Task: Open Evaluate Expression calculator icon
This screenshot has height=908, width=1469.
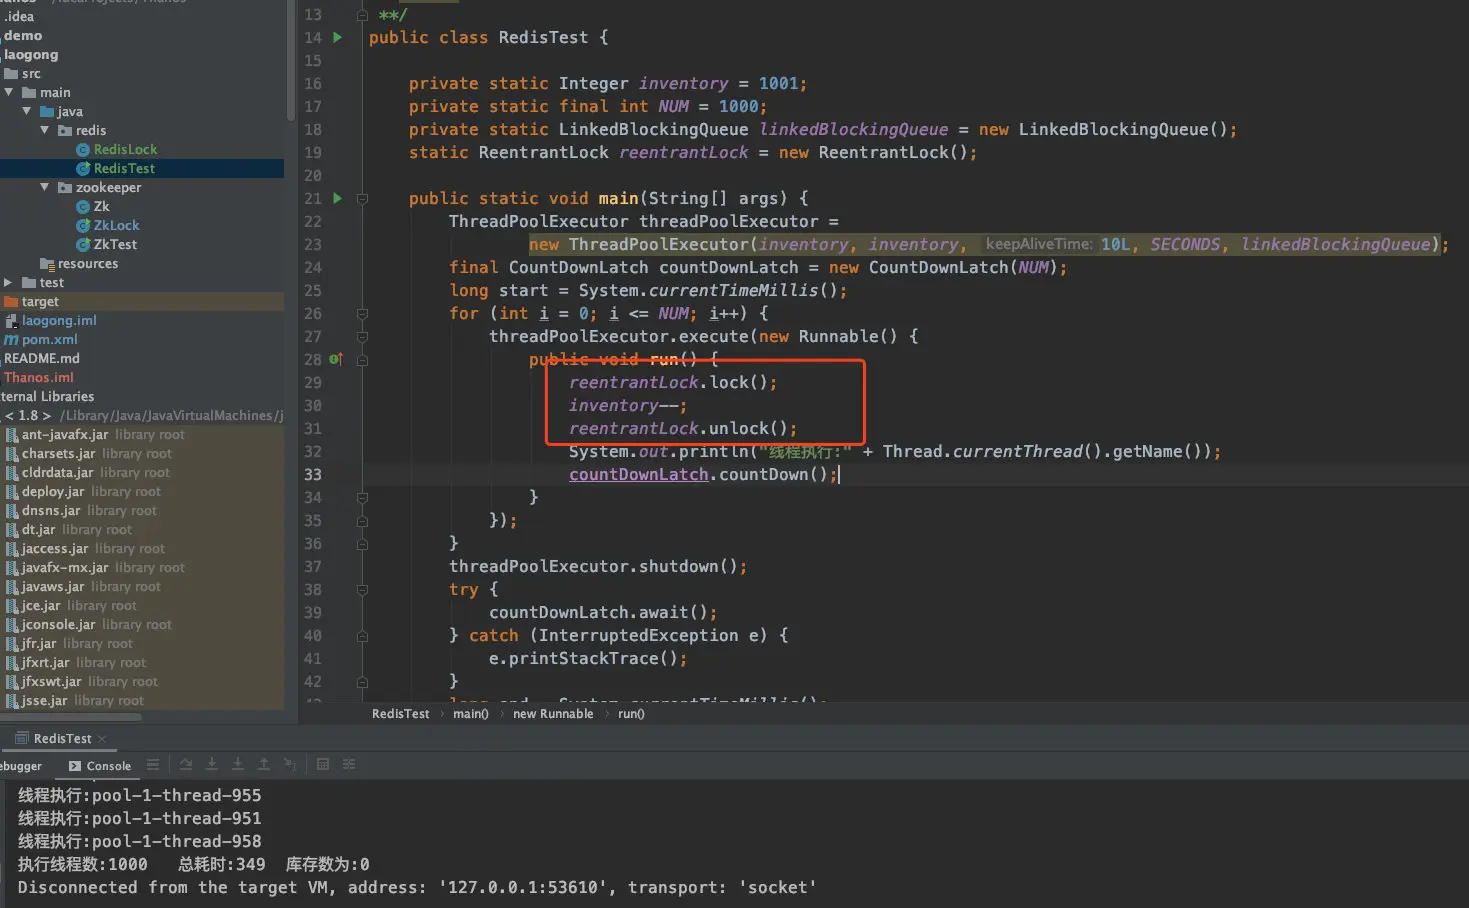Action: coord(323,764)
